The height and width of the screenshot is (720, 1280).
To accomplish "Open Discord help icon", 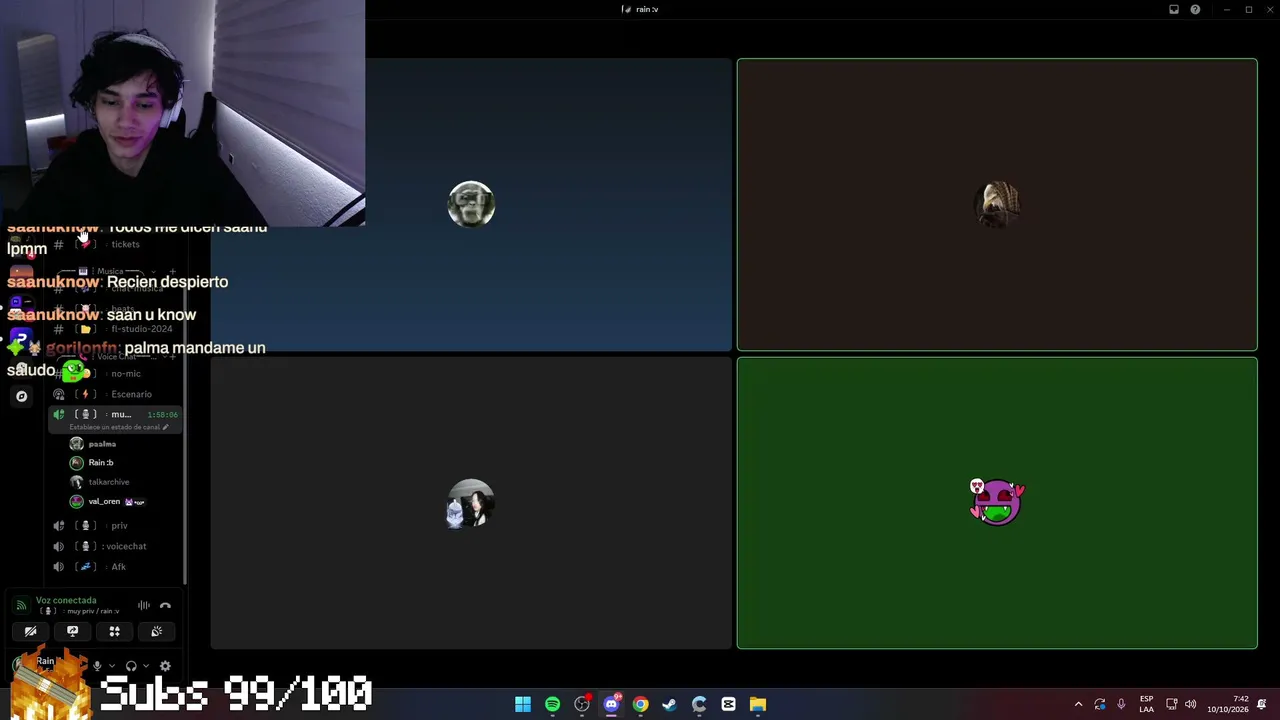I will tap(1195, 10).
